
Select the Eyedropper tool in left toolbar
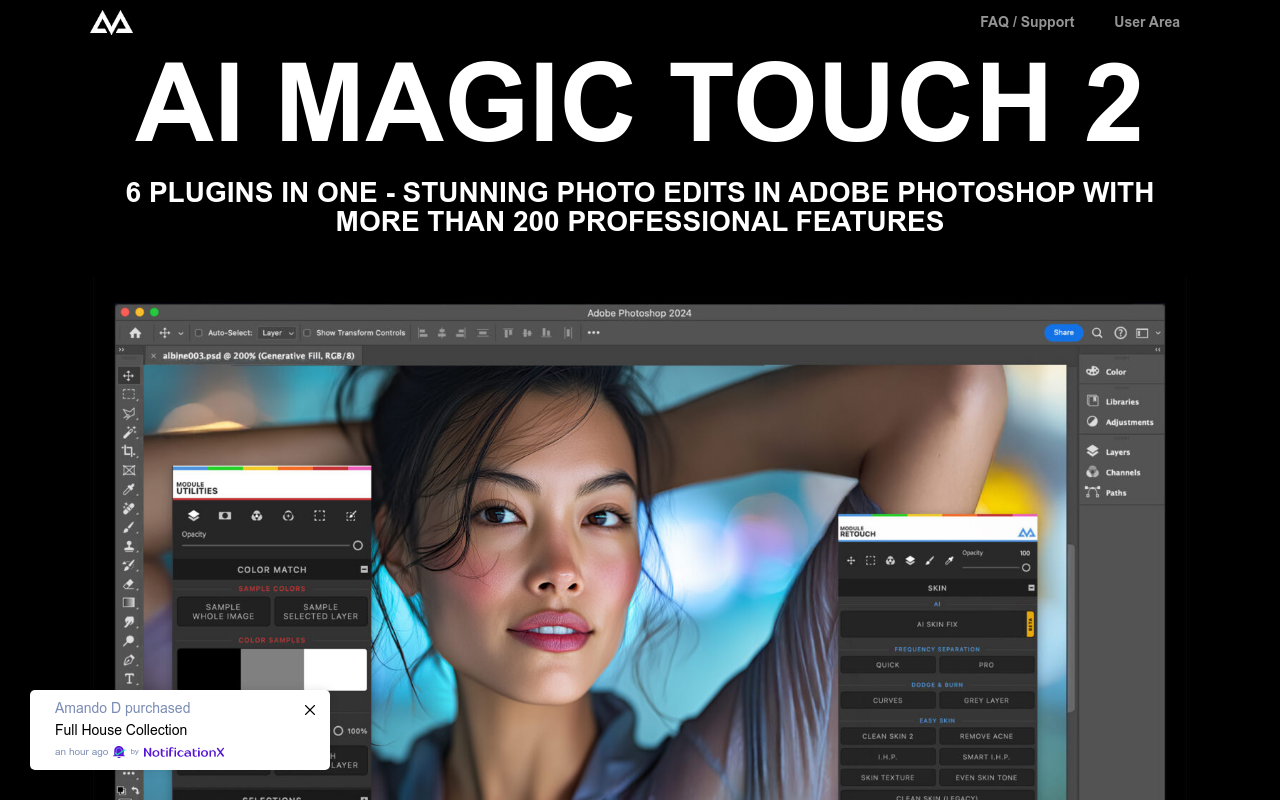tap(129, 489)
